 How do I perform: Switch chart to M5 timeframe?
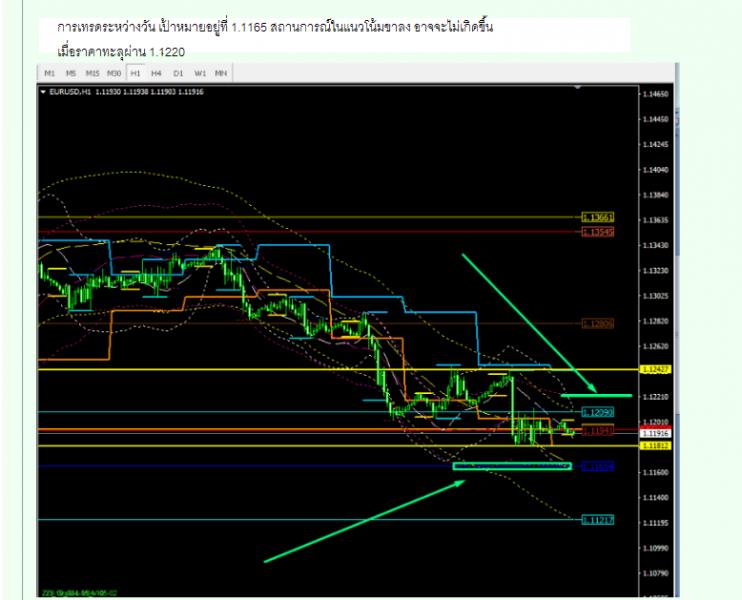[70, 73]
